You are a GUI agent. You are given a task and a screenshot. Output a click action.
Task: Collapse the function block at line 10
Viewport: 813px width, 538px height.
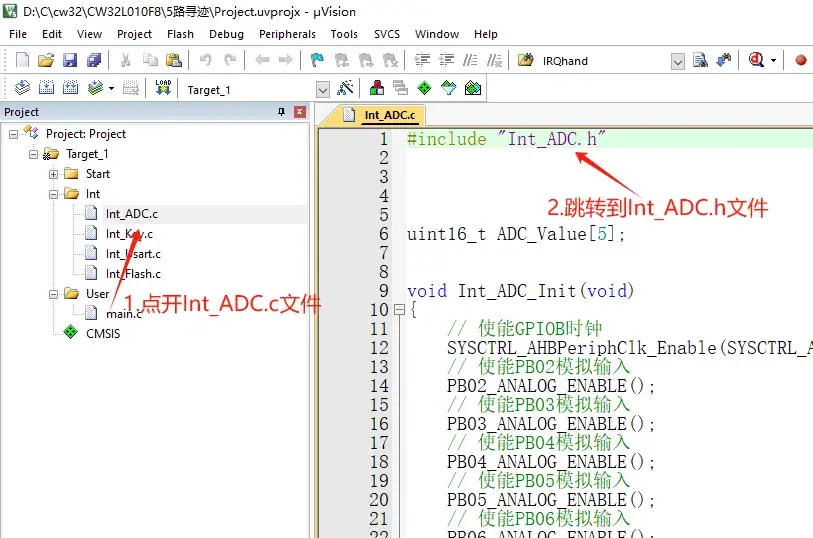[x=397, y=310]
